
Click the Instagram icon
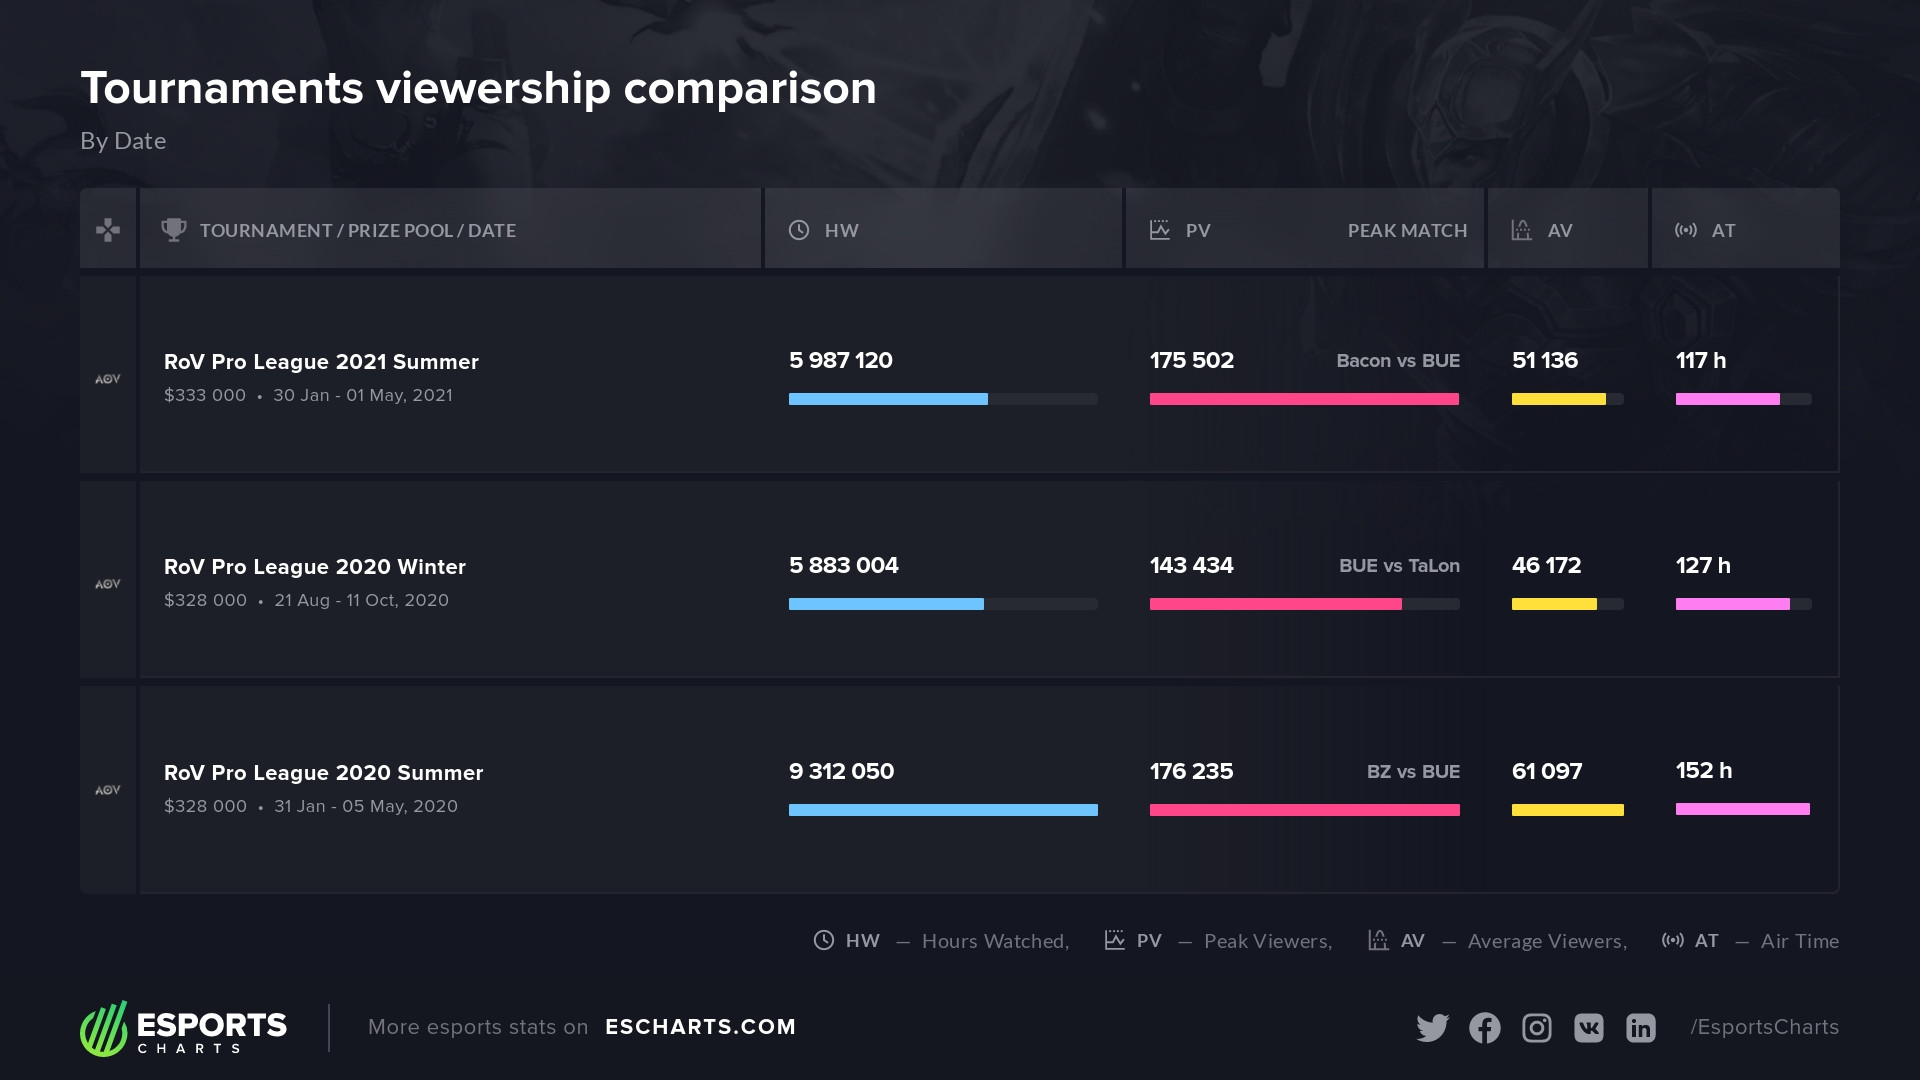[1537, 1028]
